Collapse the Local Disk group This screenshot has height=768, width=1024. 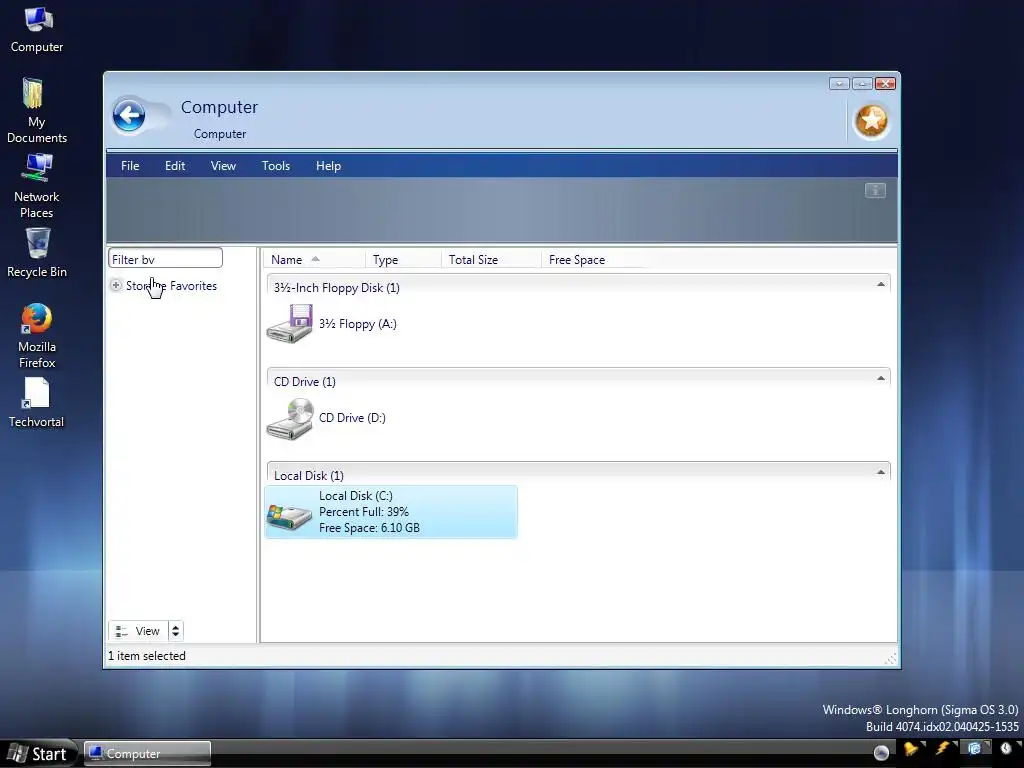pyautogui.click(x=880, y=472)
